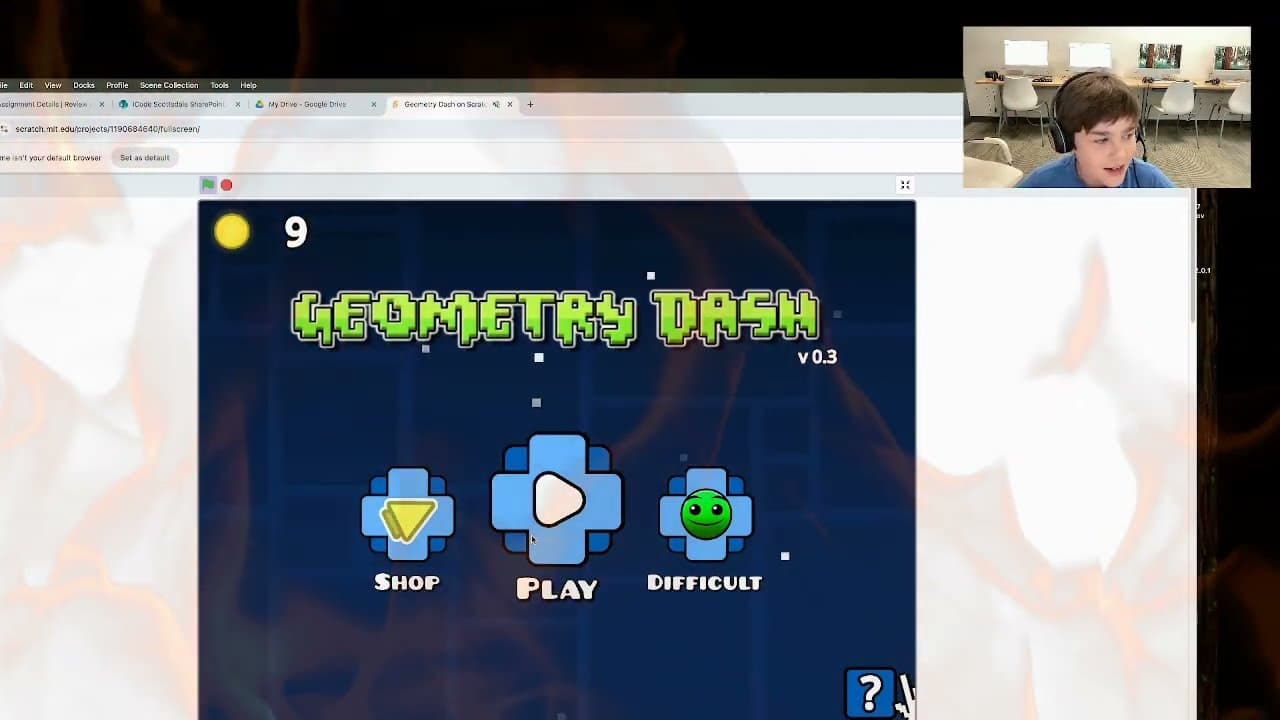
Task: Click the yellow coin icon
Action: 232,232
